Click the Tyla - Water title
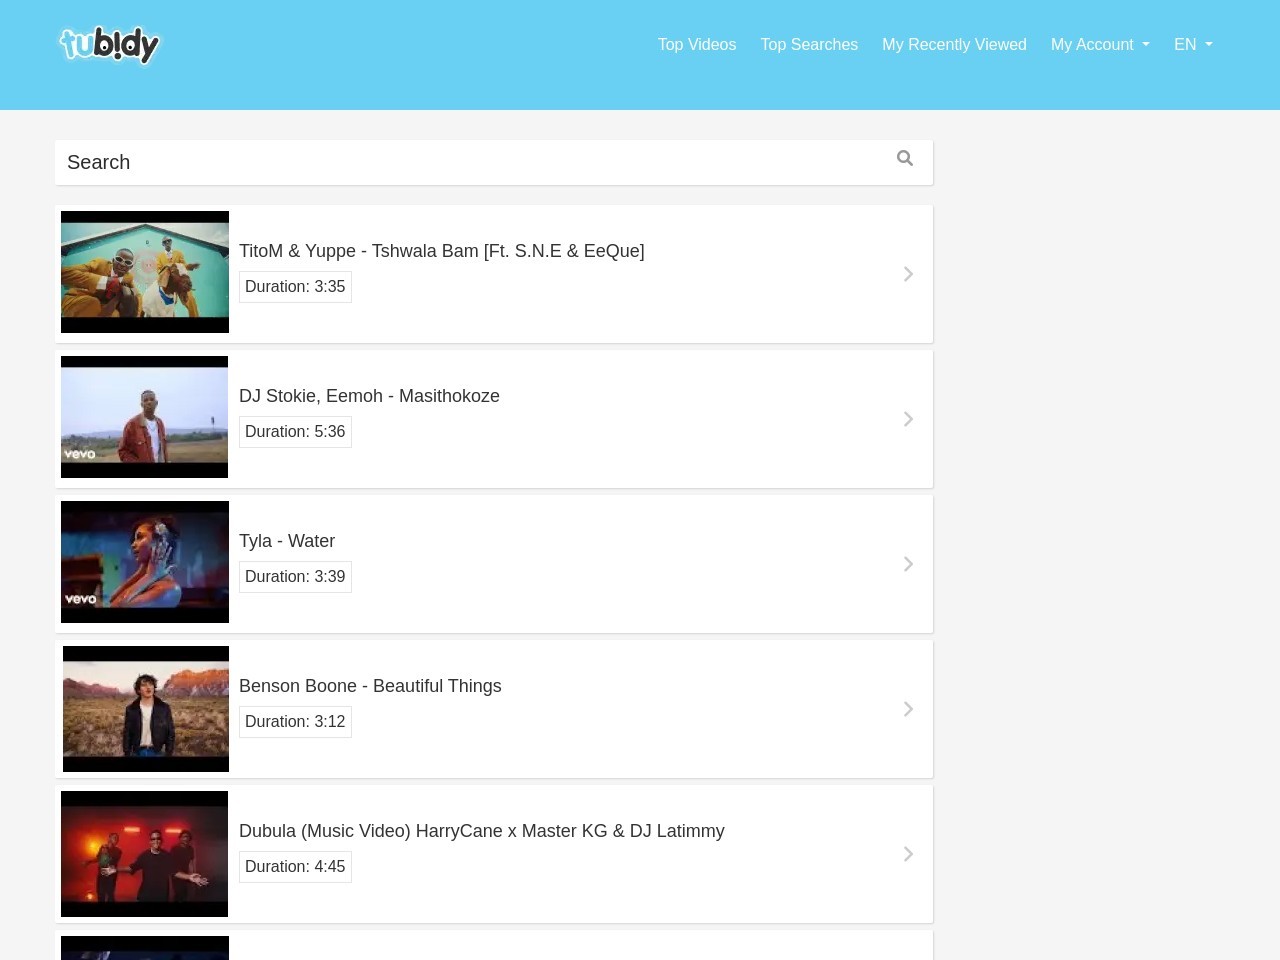Image resolution: width=1280 pixels, height=960 pixels. 287,541
